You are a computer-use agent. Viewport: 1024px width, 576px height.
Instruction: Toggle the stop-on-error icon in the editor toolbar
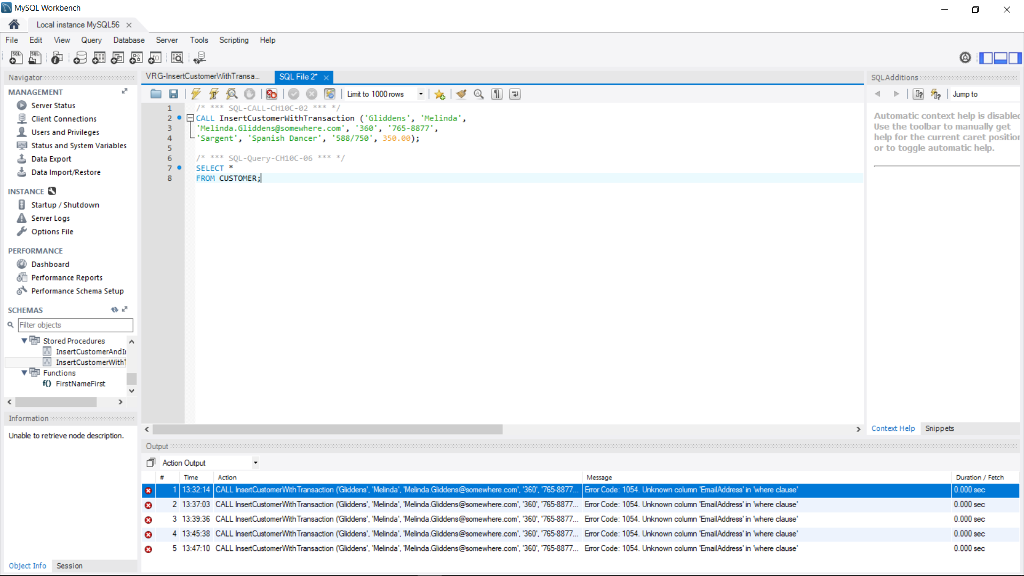click(271, 93)
